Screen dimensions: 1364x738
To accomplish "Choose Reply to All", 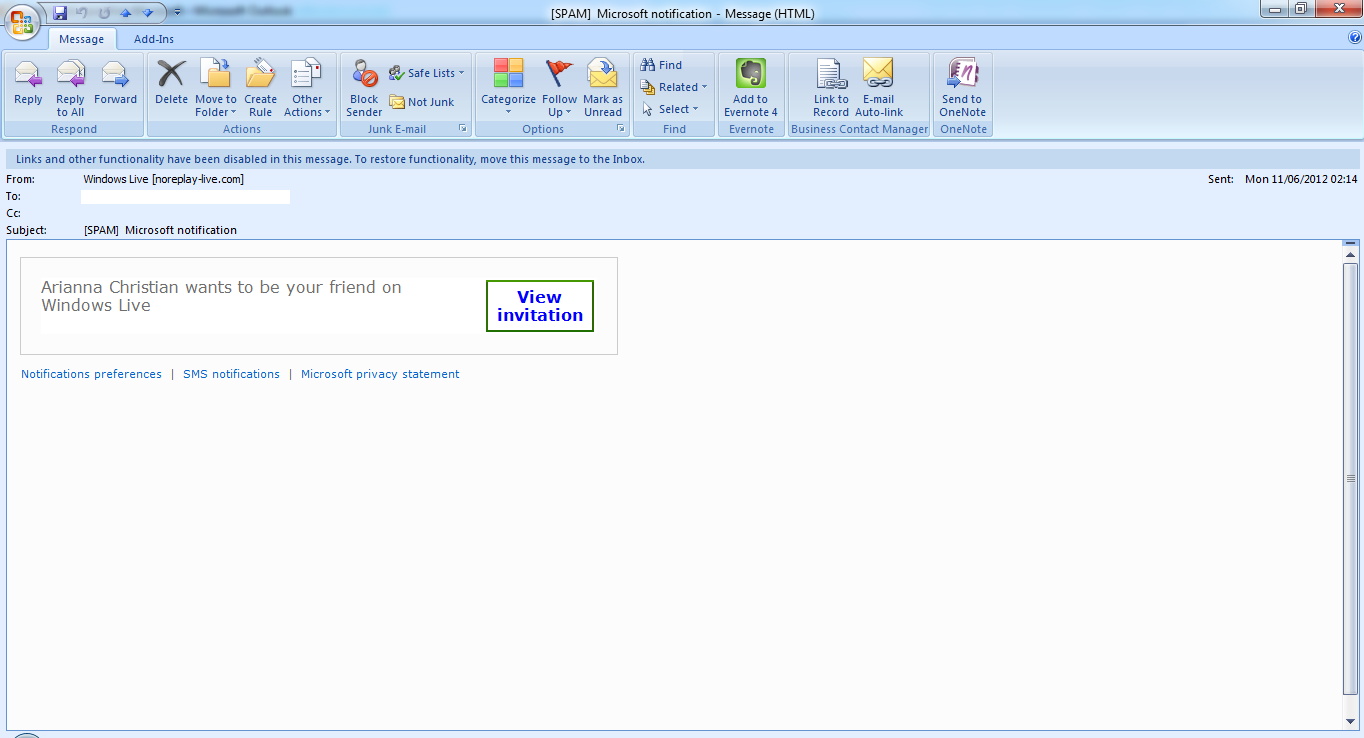I will (70, 87).
